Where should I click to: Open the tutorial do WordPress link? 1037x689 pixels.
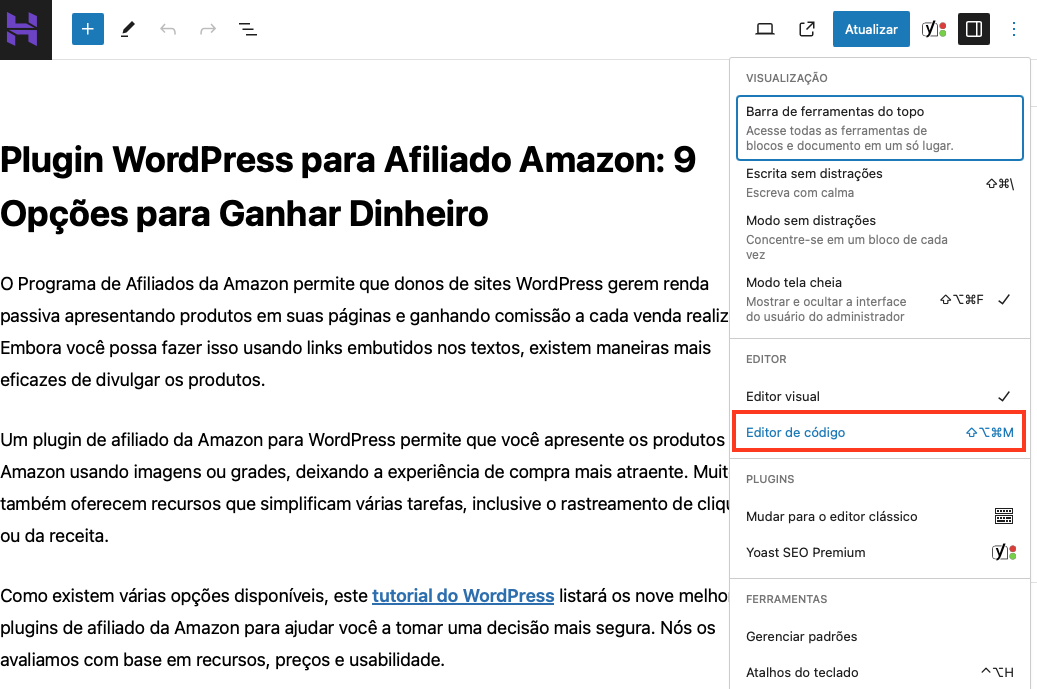click(463, 596)
